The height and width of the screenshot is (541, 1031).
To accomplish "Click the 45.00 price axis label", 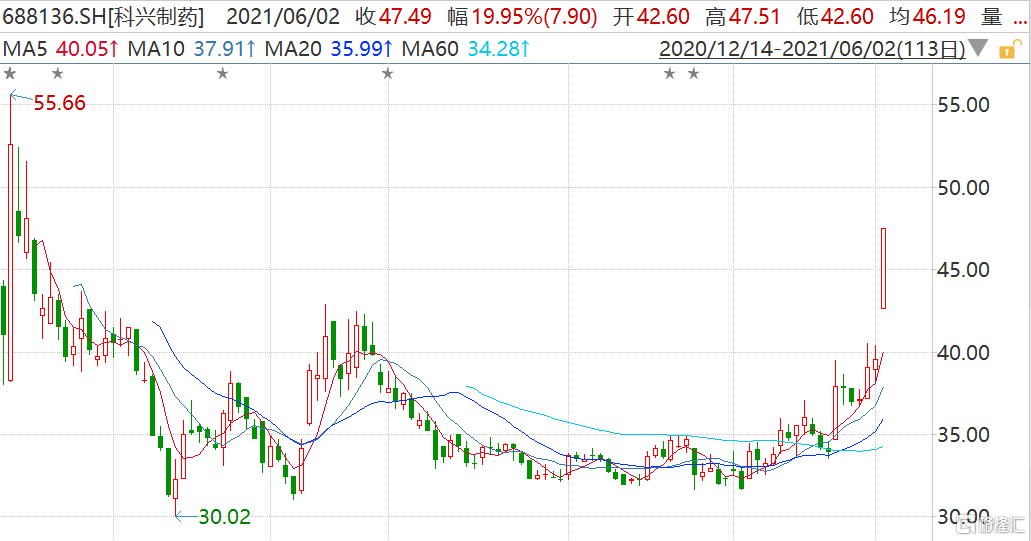I will pyautogui.click(x=963, y=270).
